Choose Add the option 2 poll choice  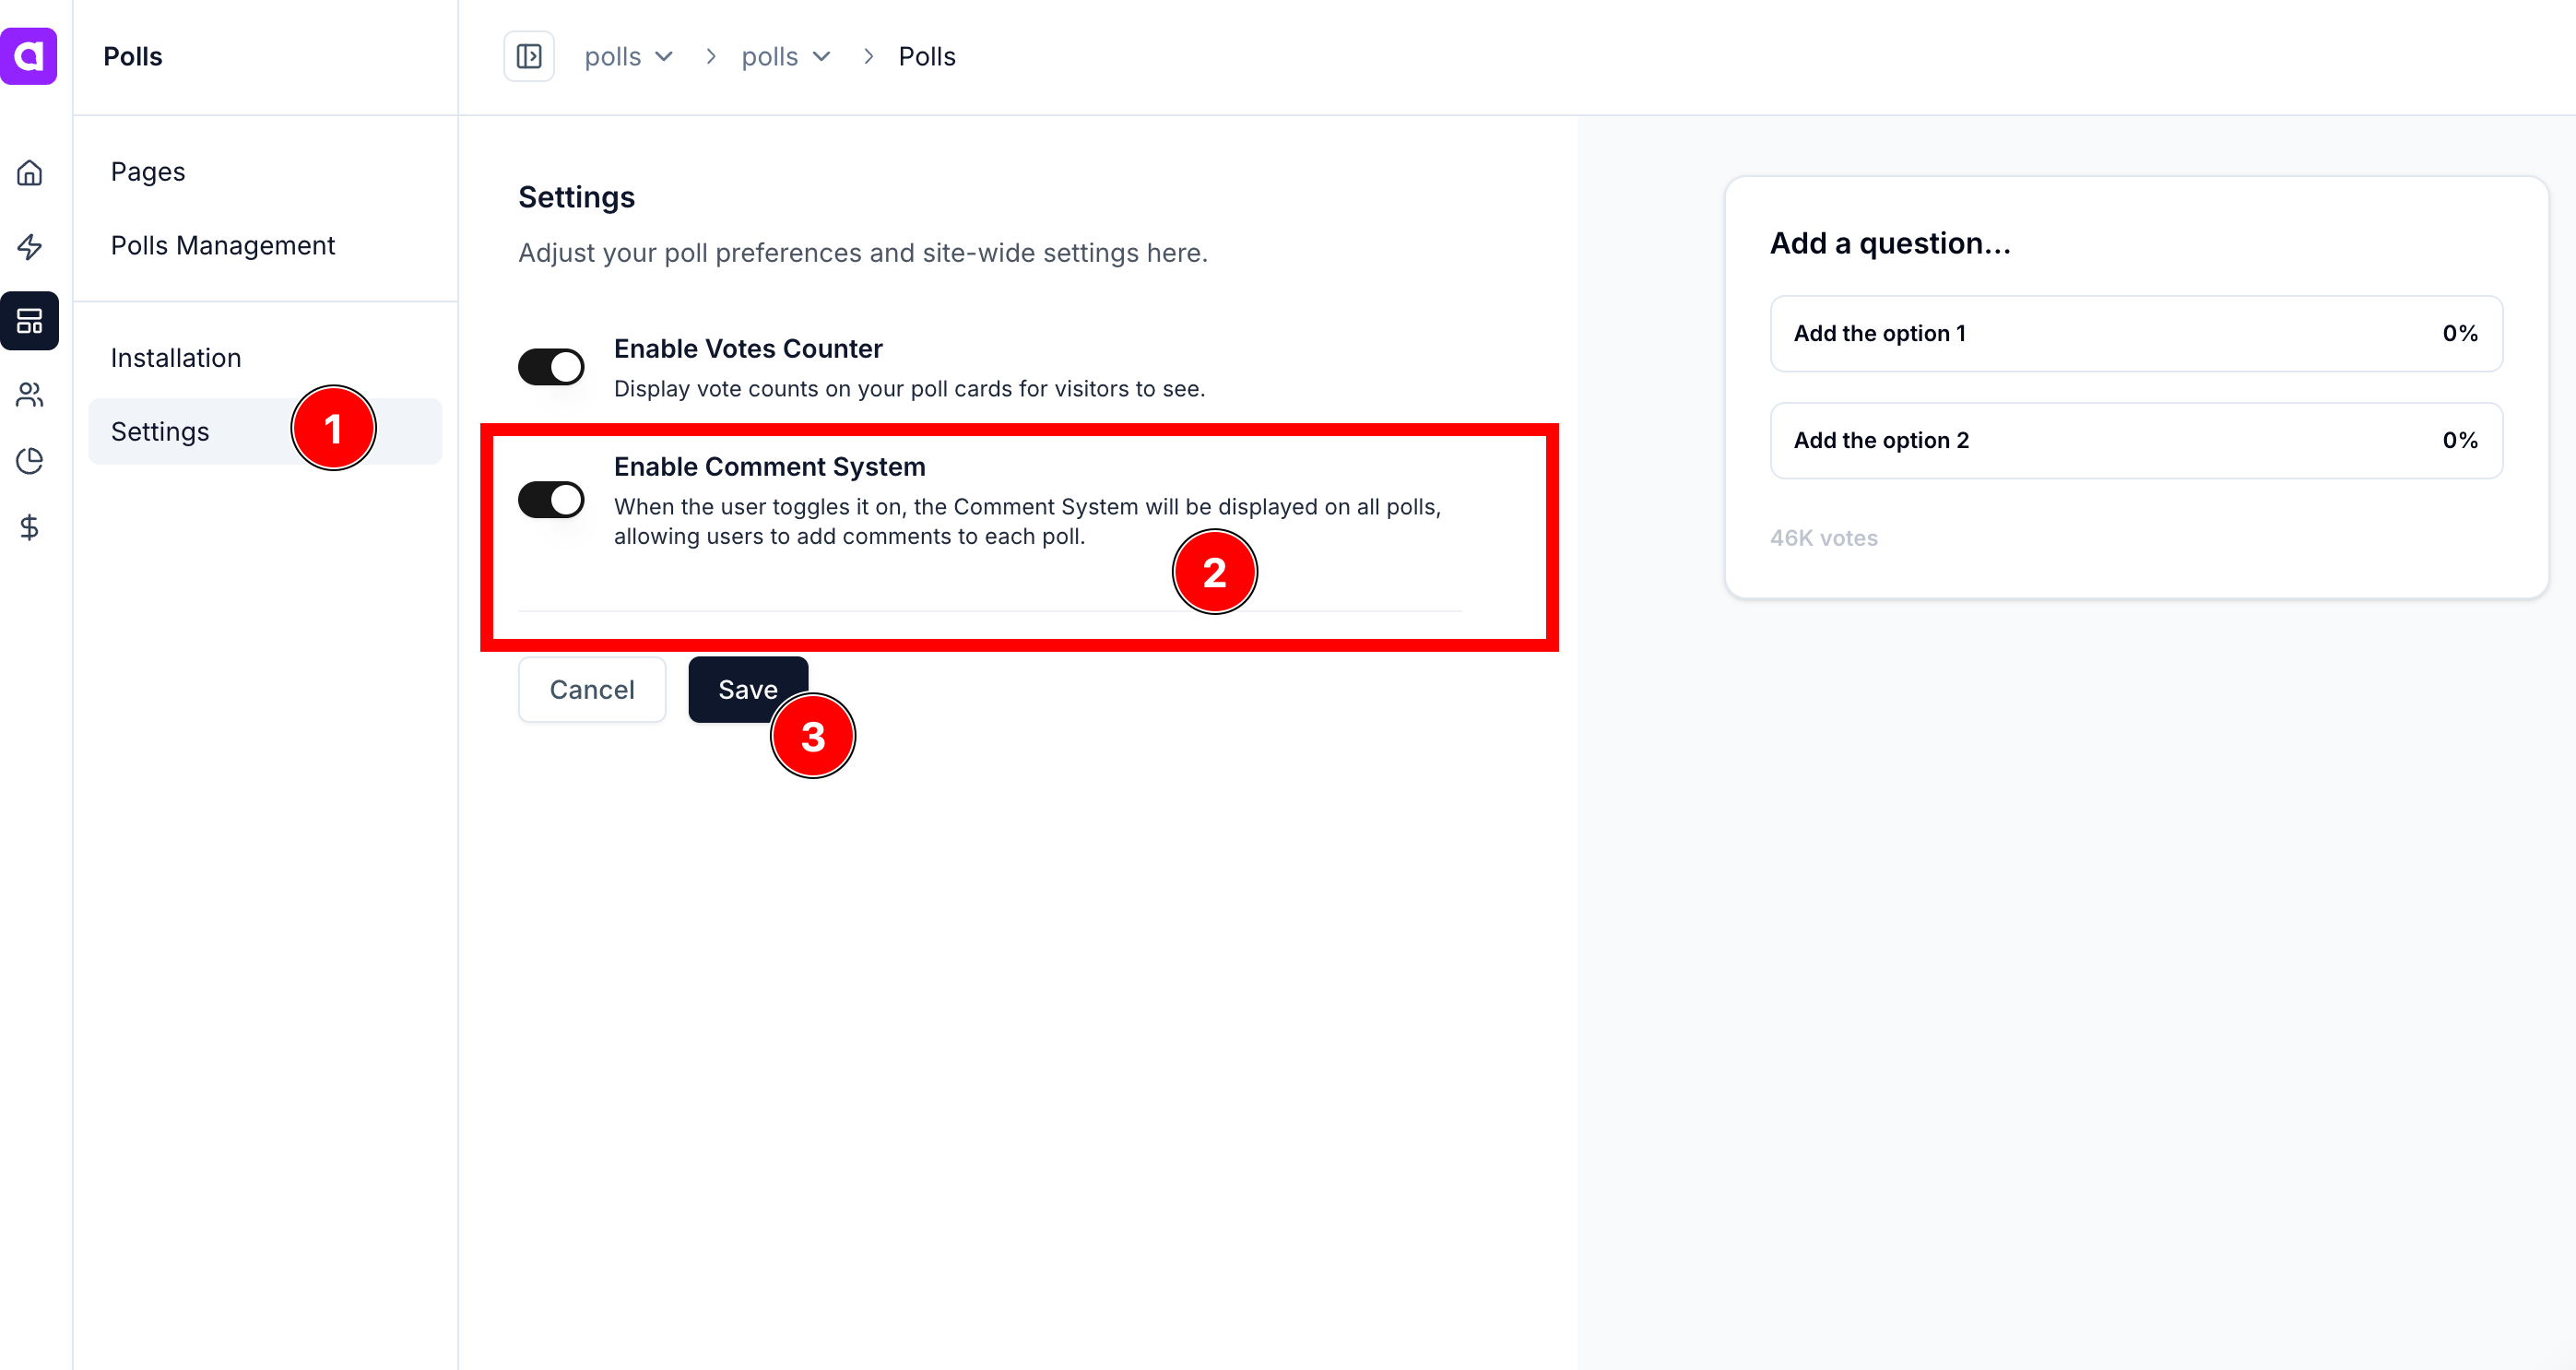[x=2135, y=441]
